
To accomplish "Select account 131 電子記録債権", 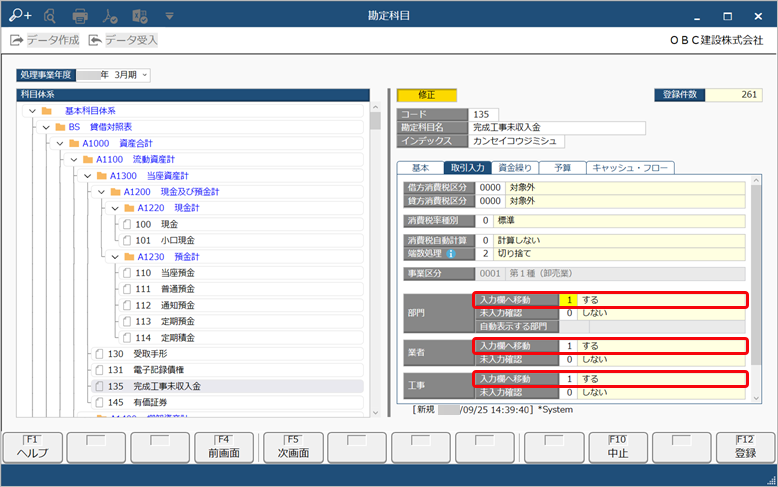I will (x=227, y=370).
